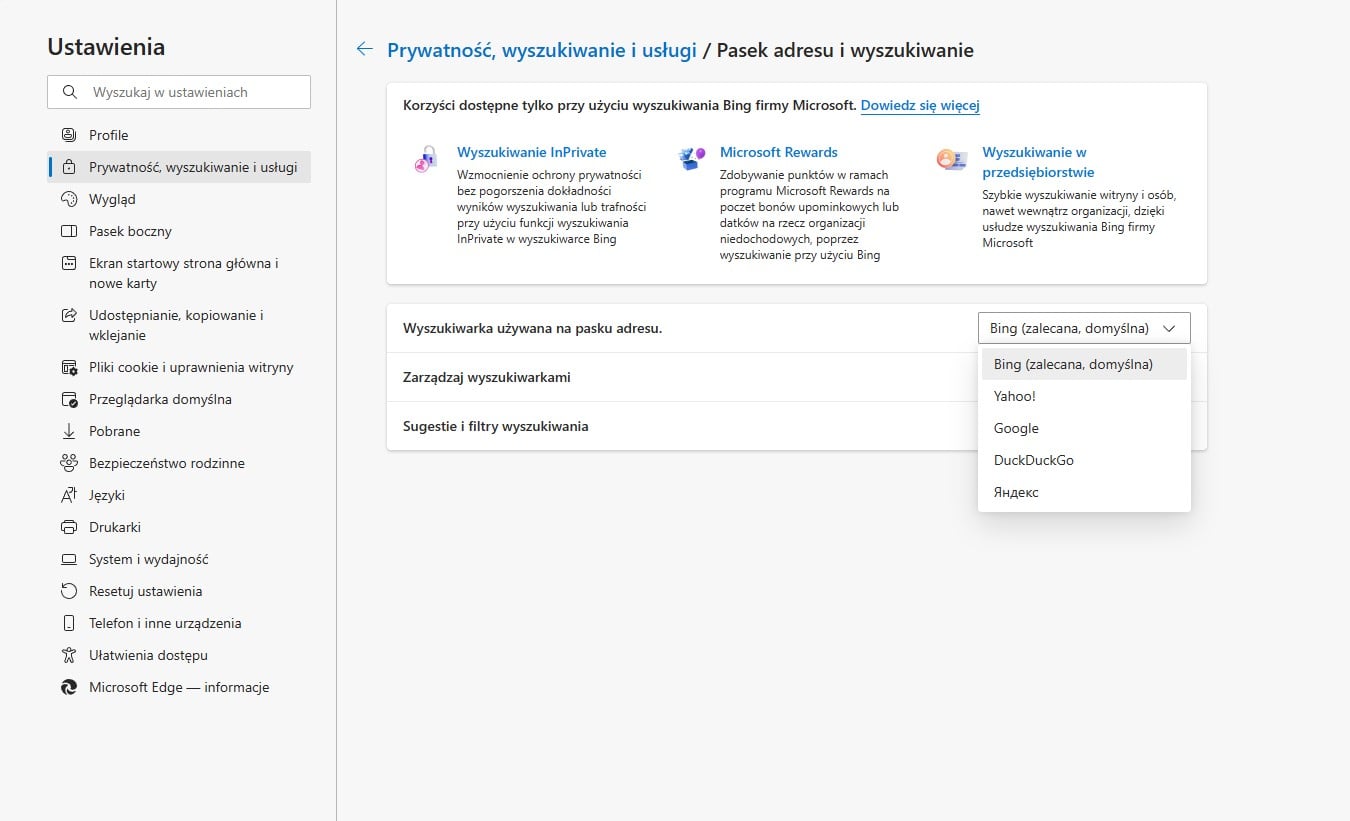Click the Języki language icon
The image size is (1350, 821).
pyautogui.click(x=69, y=495)
